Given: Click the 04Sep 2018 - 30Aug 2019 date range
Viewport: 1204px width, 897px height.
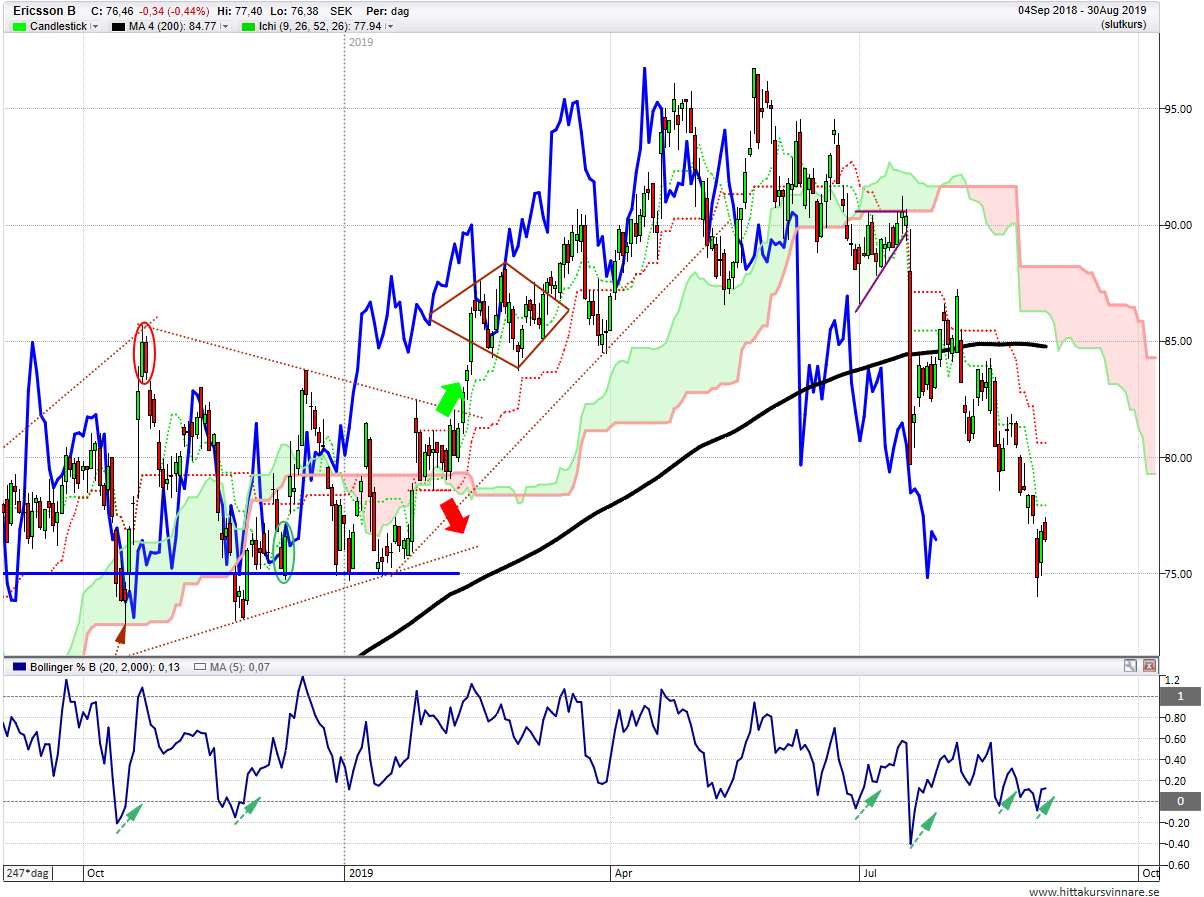Looking at the screenshot, I should click(x=1083, y=10).
